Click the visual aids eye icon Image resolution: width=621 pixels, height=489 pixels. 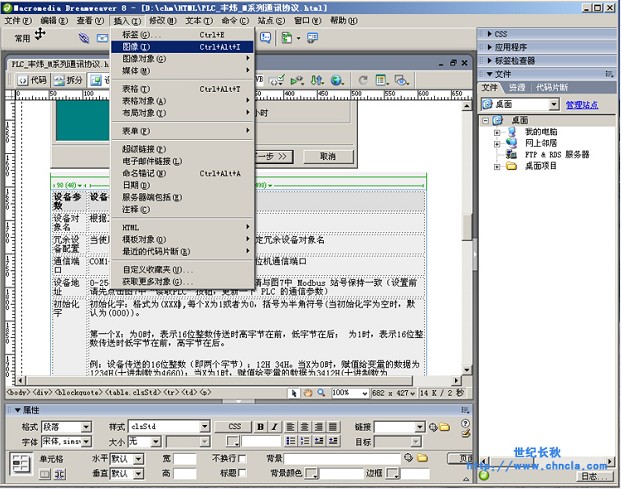(402, 80)
